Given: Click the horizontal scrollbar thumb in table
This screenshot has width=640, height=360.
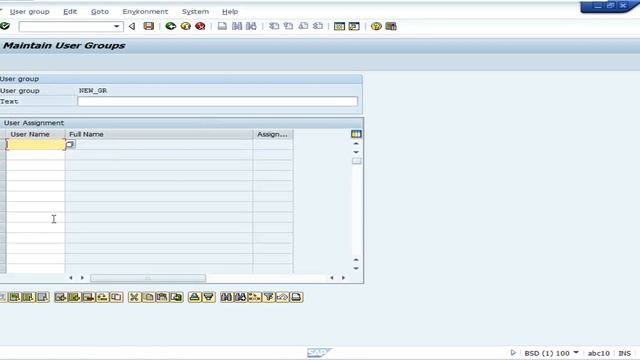Looking at the screenshot, I should click(x=148, y=278).
